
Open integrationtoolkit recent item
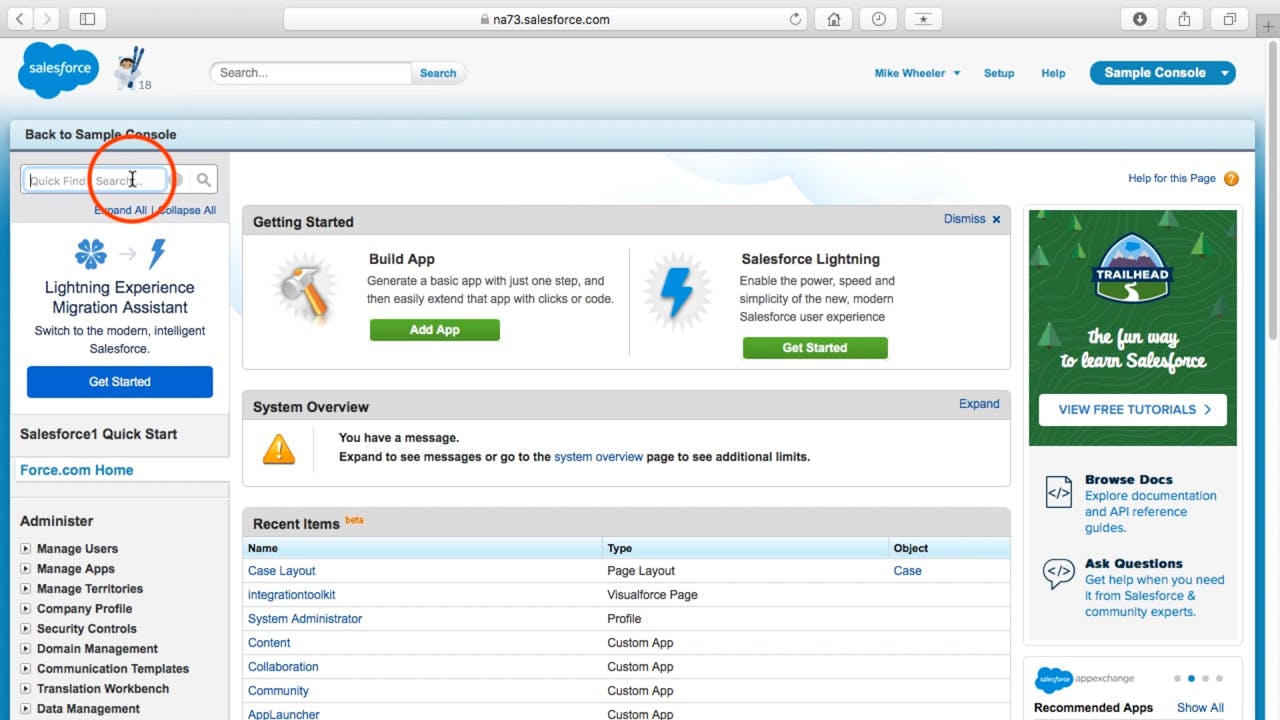point(292,595)
